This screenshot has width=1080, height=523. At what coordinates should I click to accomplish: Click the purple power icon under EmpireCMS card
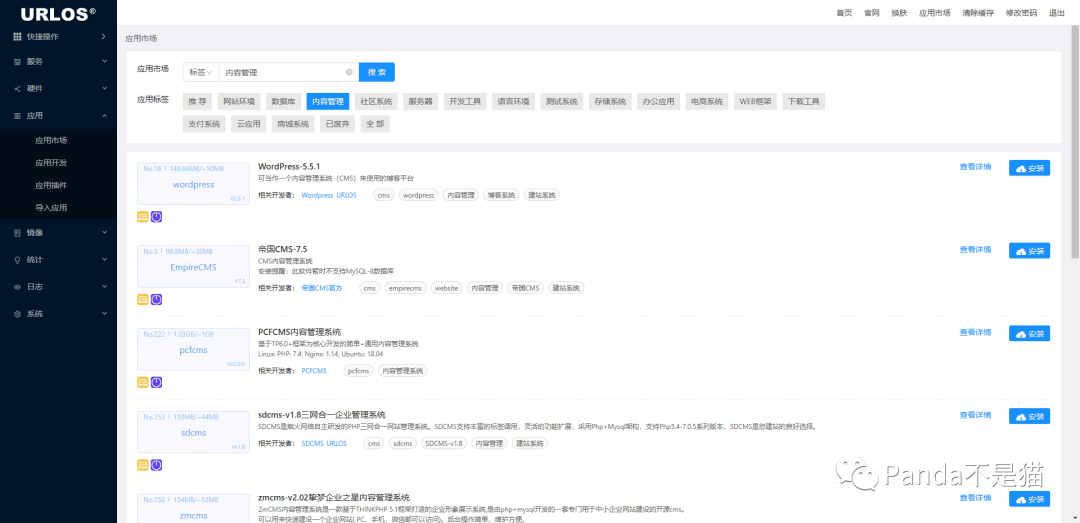(156, 299)
